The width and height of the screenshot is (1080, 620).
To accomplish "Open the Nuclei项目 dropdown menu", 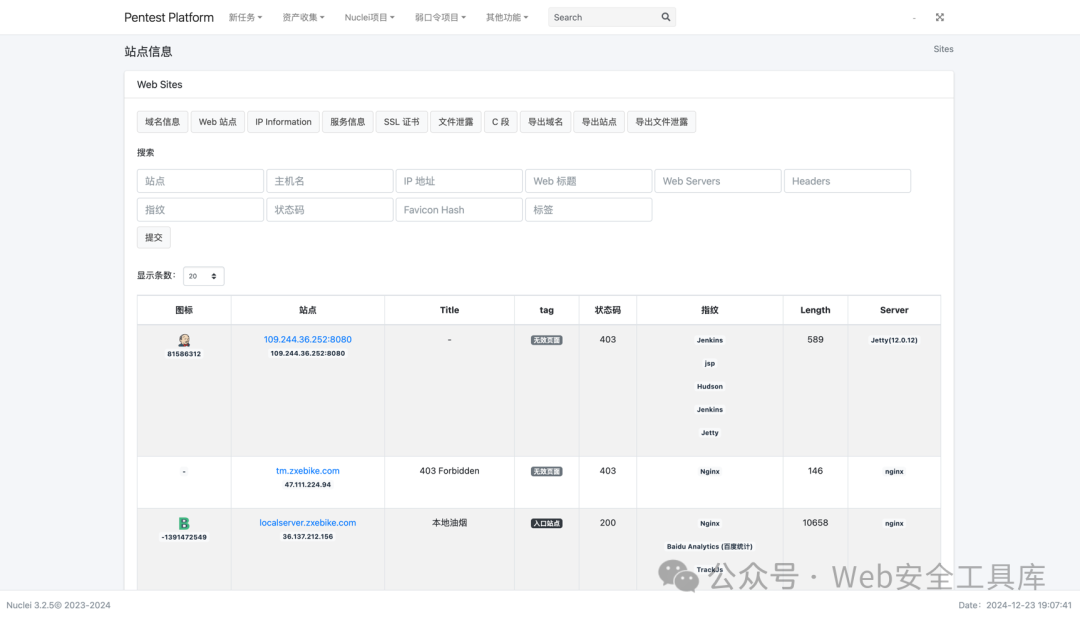I will pos(369,17).
